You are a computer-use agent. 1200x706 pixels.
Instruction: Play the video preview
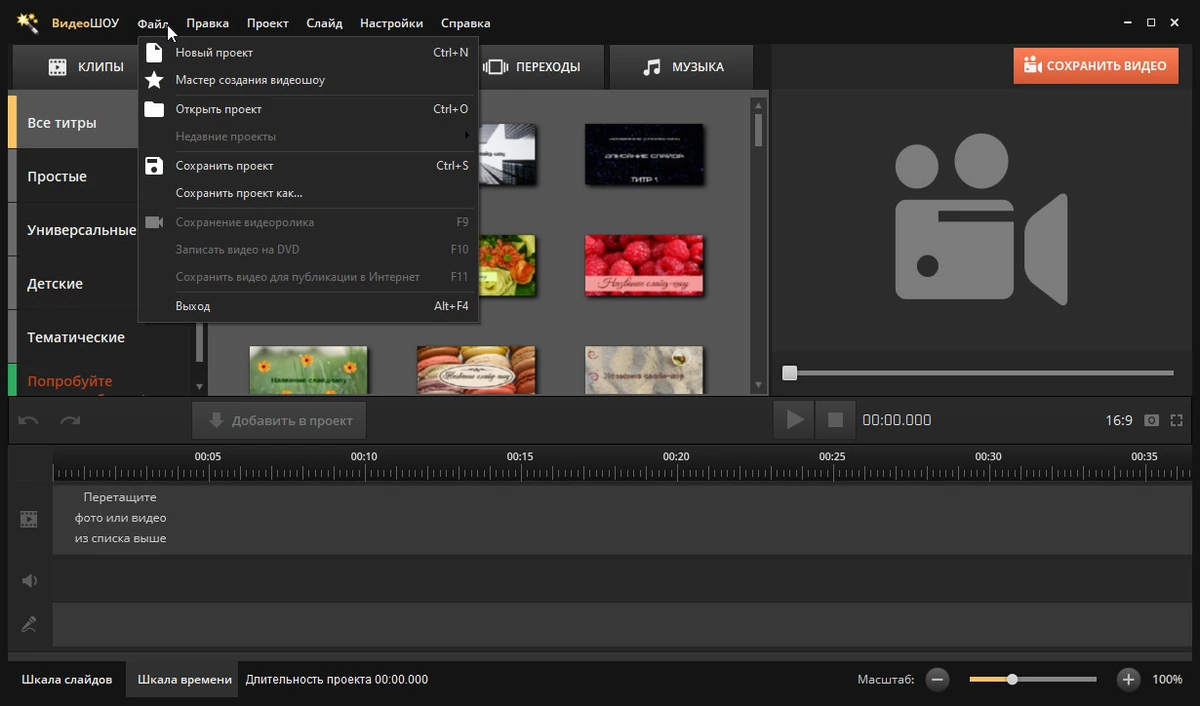pos(794,420)
